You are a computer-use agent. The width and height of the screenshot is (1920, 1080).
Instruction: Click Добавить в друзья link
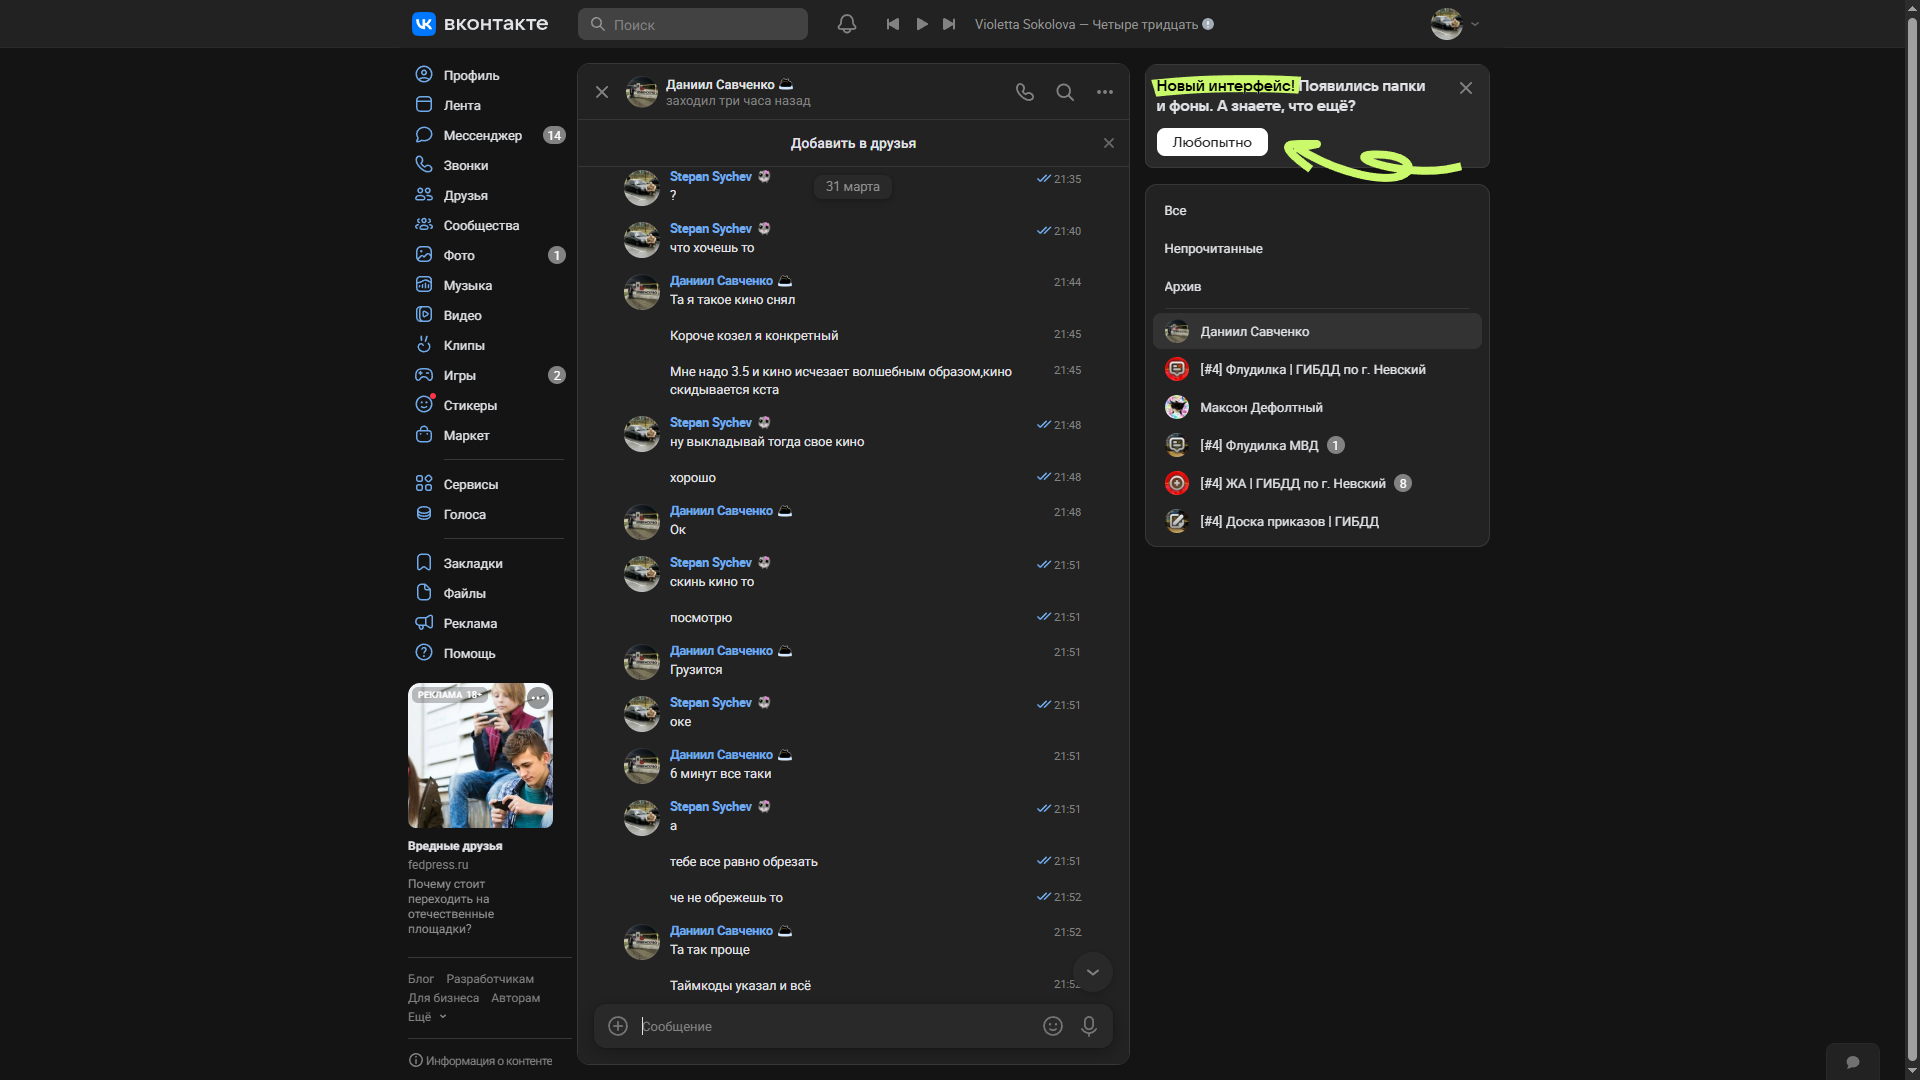853,143
